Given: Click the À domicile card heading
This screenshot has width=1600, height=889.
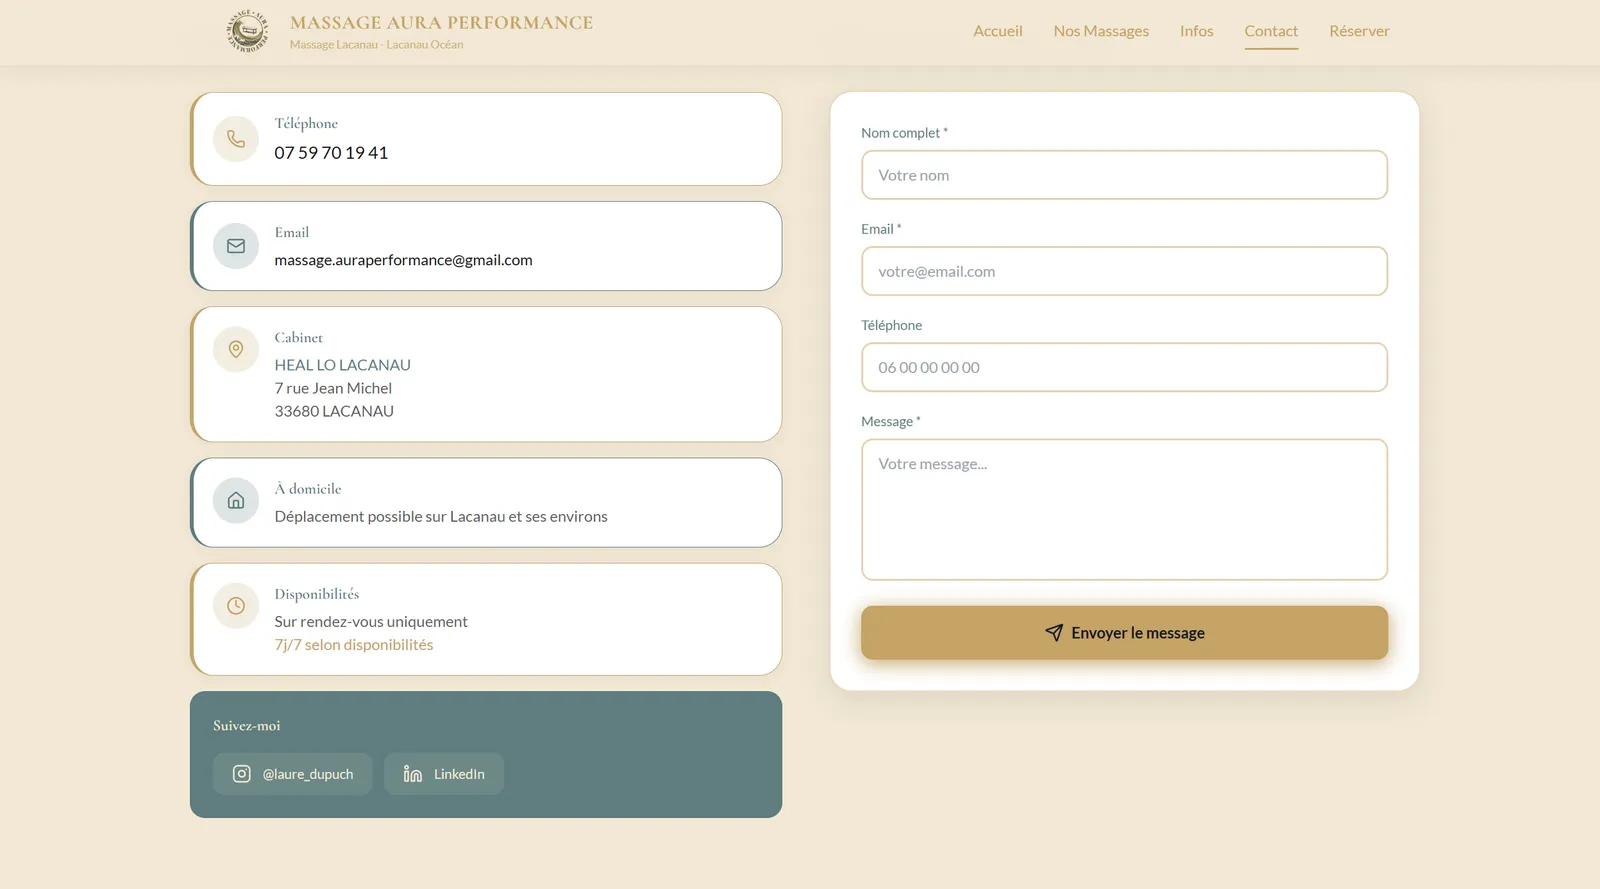Looking at the screenshot, I should click(308, 489).
